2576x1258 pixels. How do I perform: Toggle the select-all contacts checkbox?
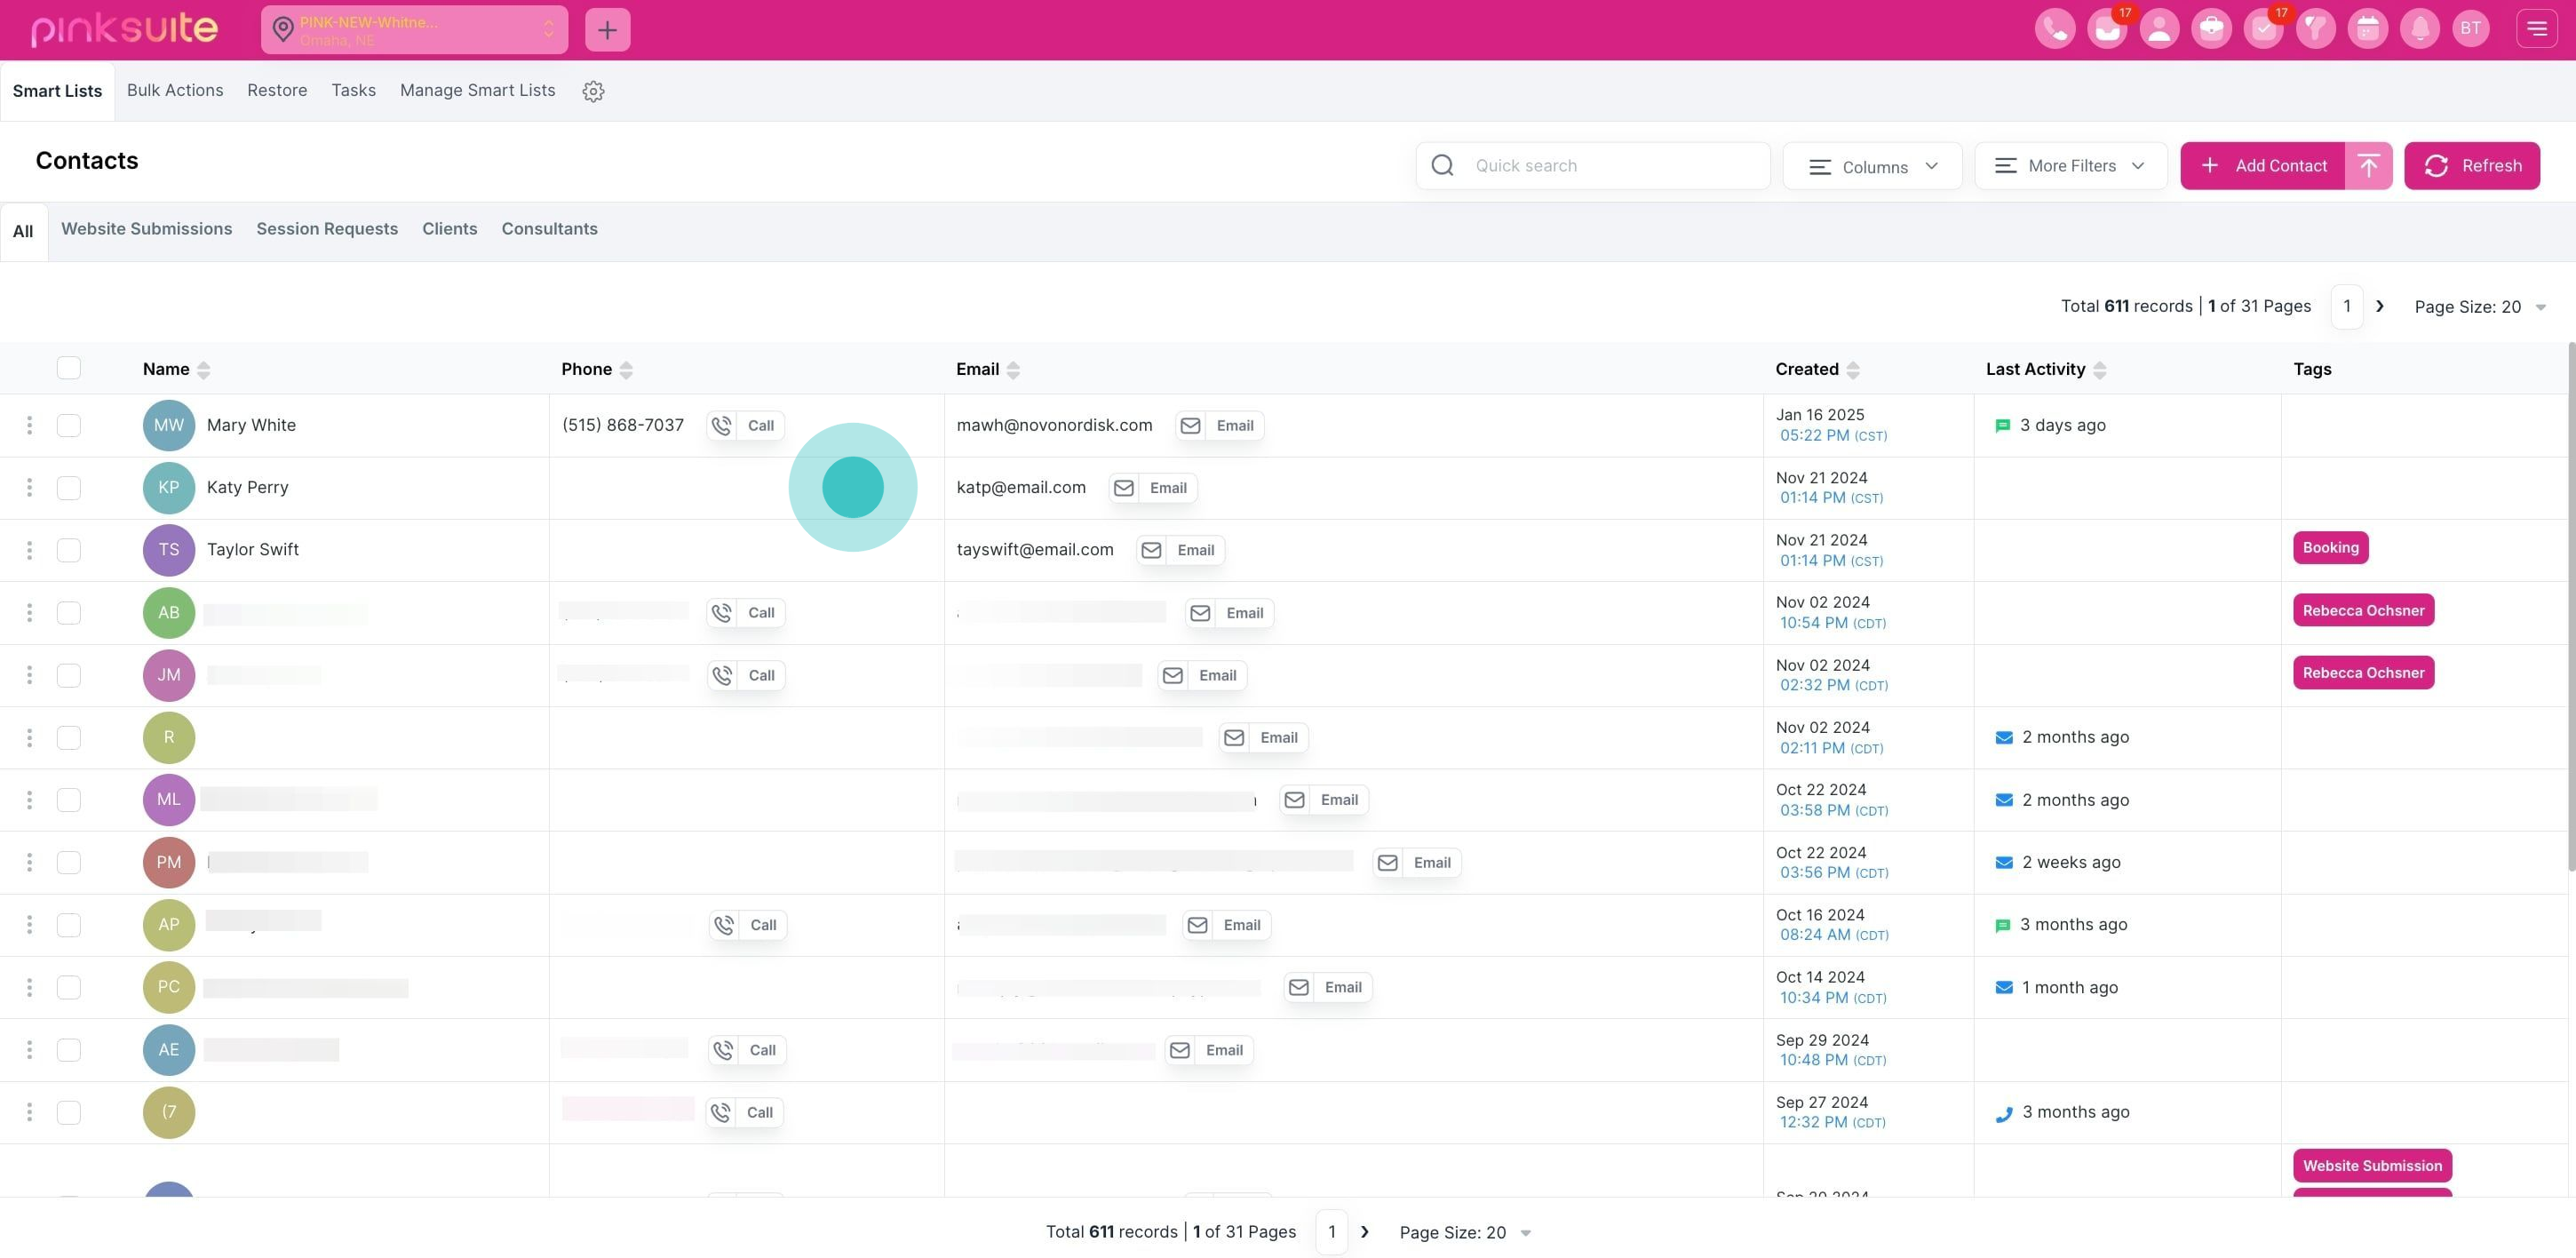pos(68,368)
